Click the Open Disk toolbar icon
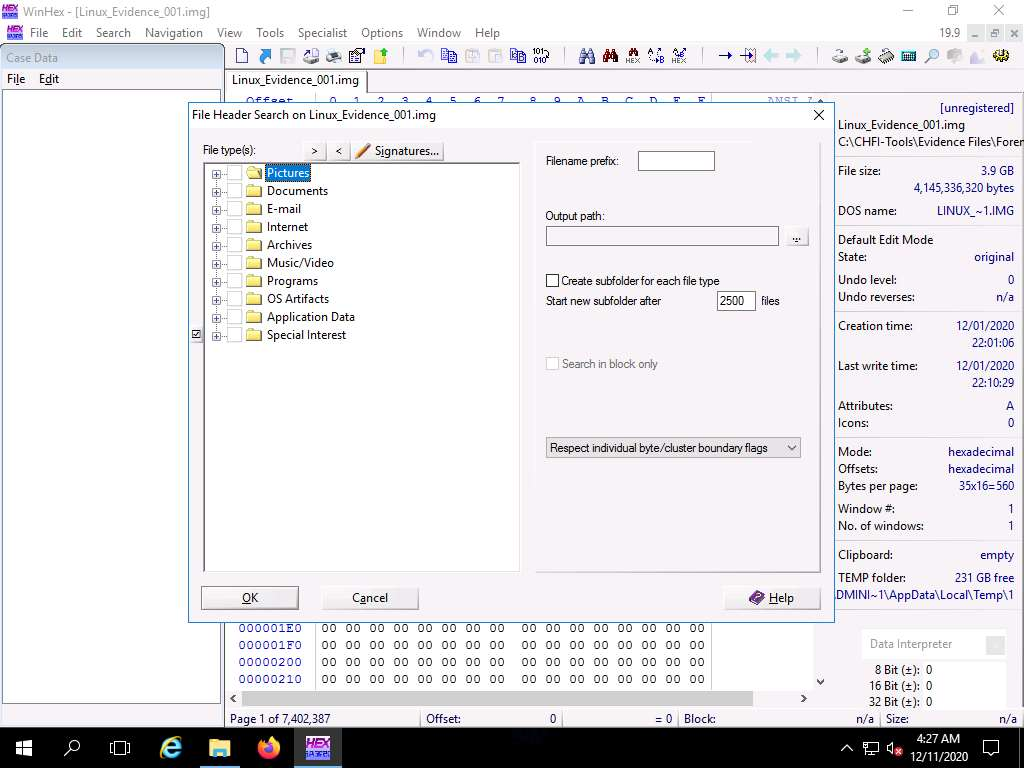 tap(840, 56)
